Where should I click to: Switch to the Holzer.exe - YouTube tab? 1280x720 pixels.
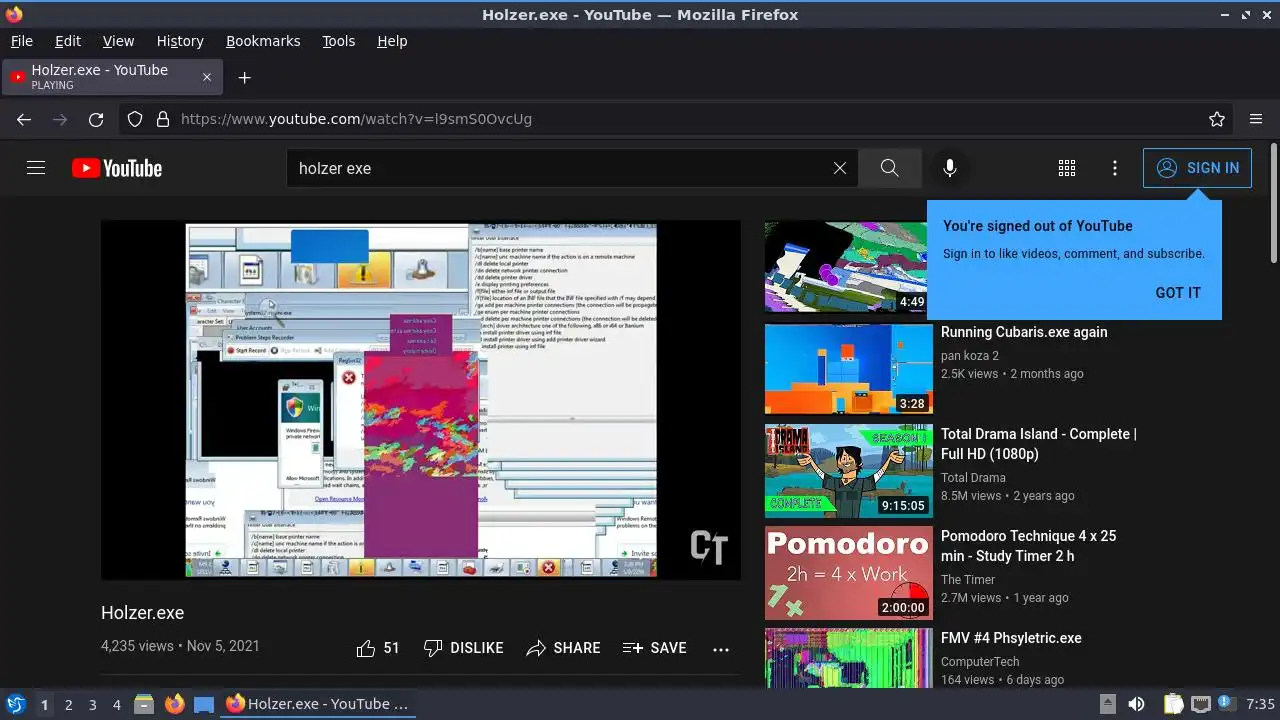tap(112, 77)
